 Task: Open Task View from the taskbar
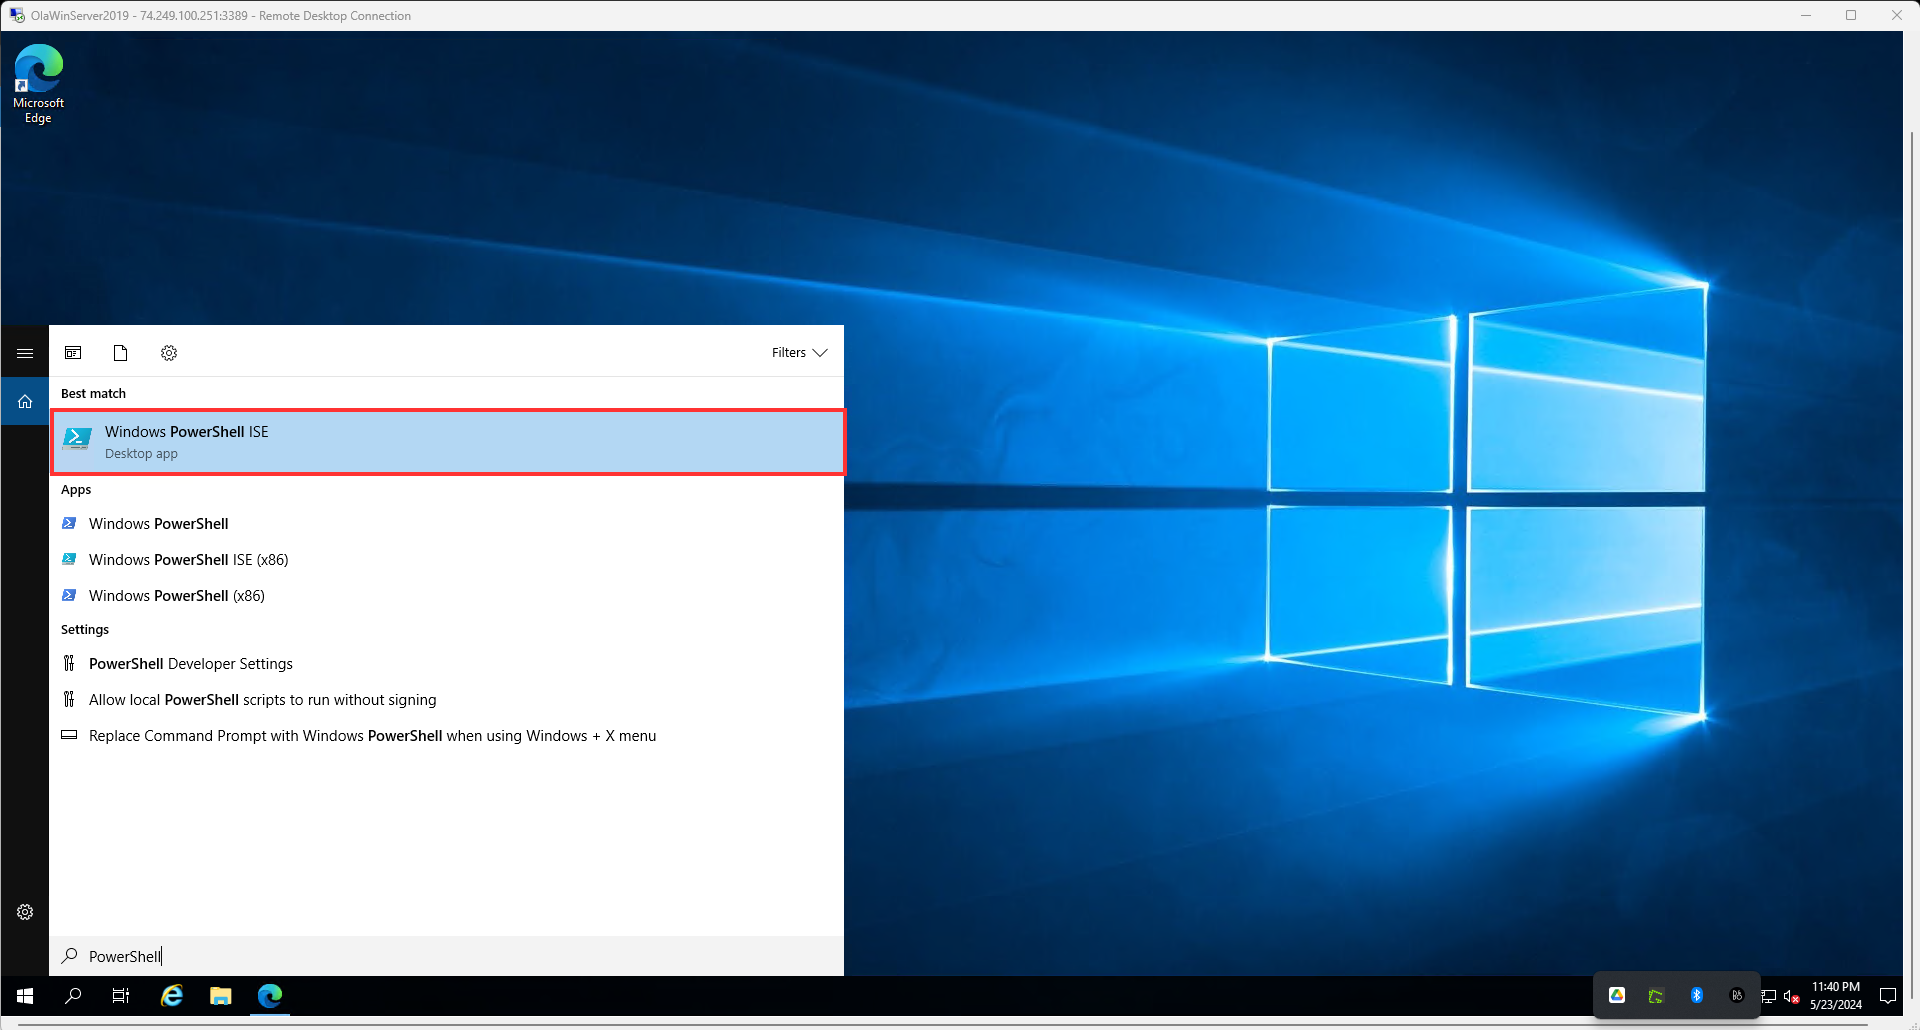coord(120,996)
